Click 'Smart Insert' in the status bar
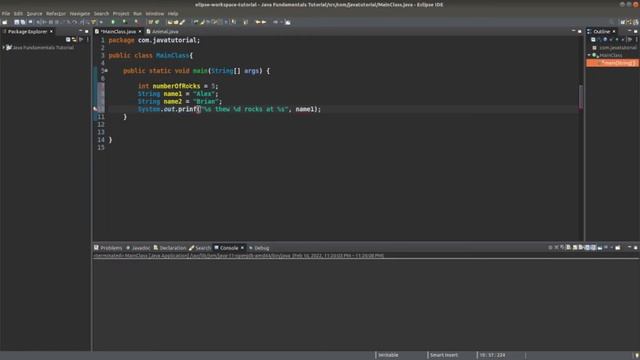640x360 pixels. pos(444,355)
